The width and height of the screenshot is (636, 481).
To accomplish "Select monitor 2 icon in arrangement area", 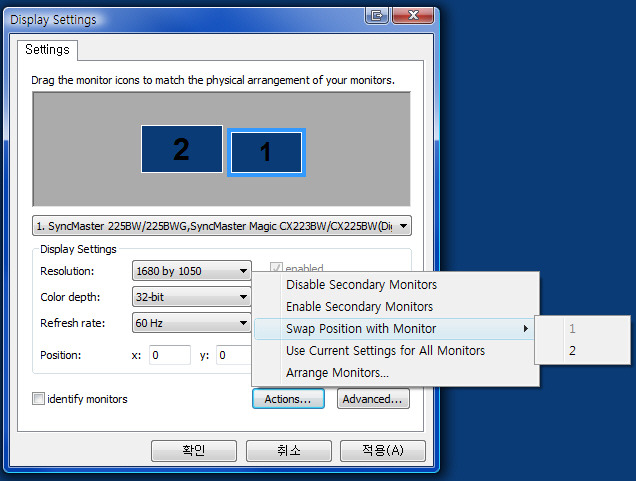I will tap(182, 149).
